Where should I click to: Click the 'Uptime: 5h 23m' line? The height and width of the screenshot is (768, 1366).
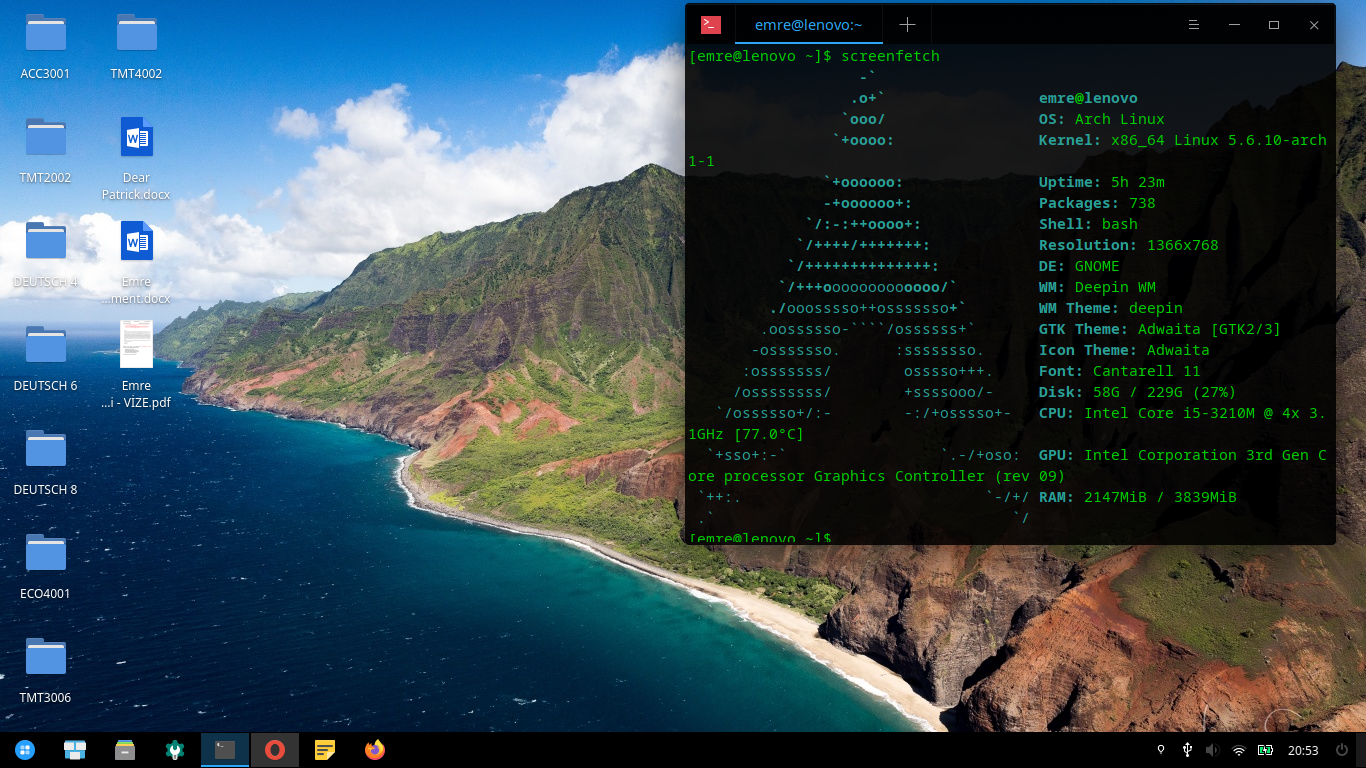click(1102, 182)
